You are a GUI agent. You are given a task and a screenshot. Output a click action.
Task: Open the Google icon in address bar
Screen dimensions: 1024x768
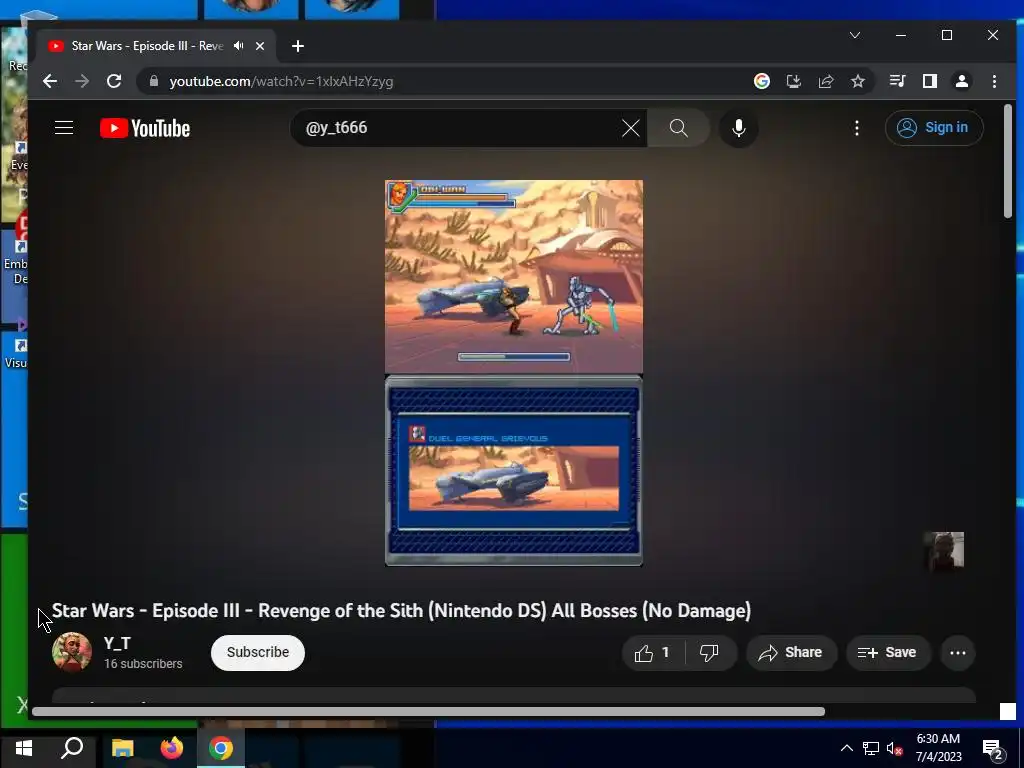pyautogui.click(x=761, y=81)
